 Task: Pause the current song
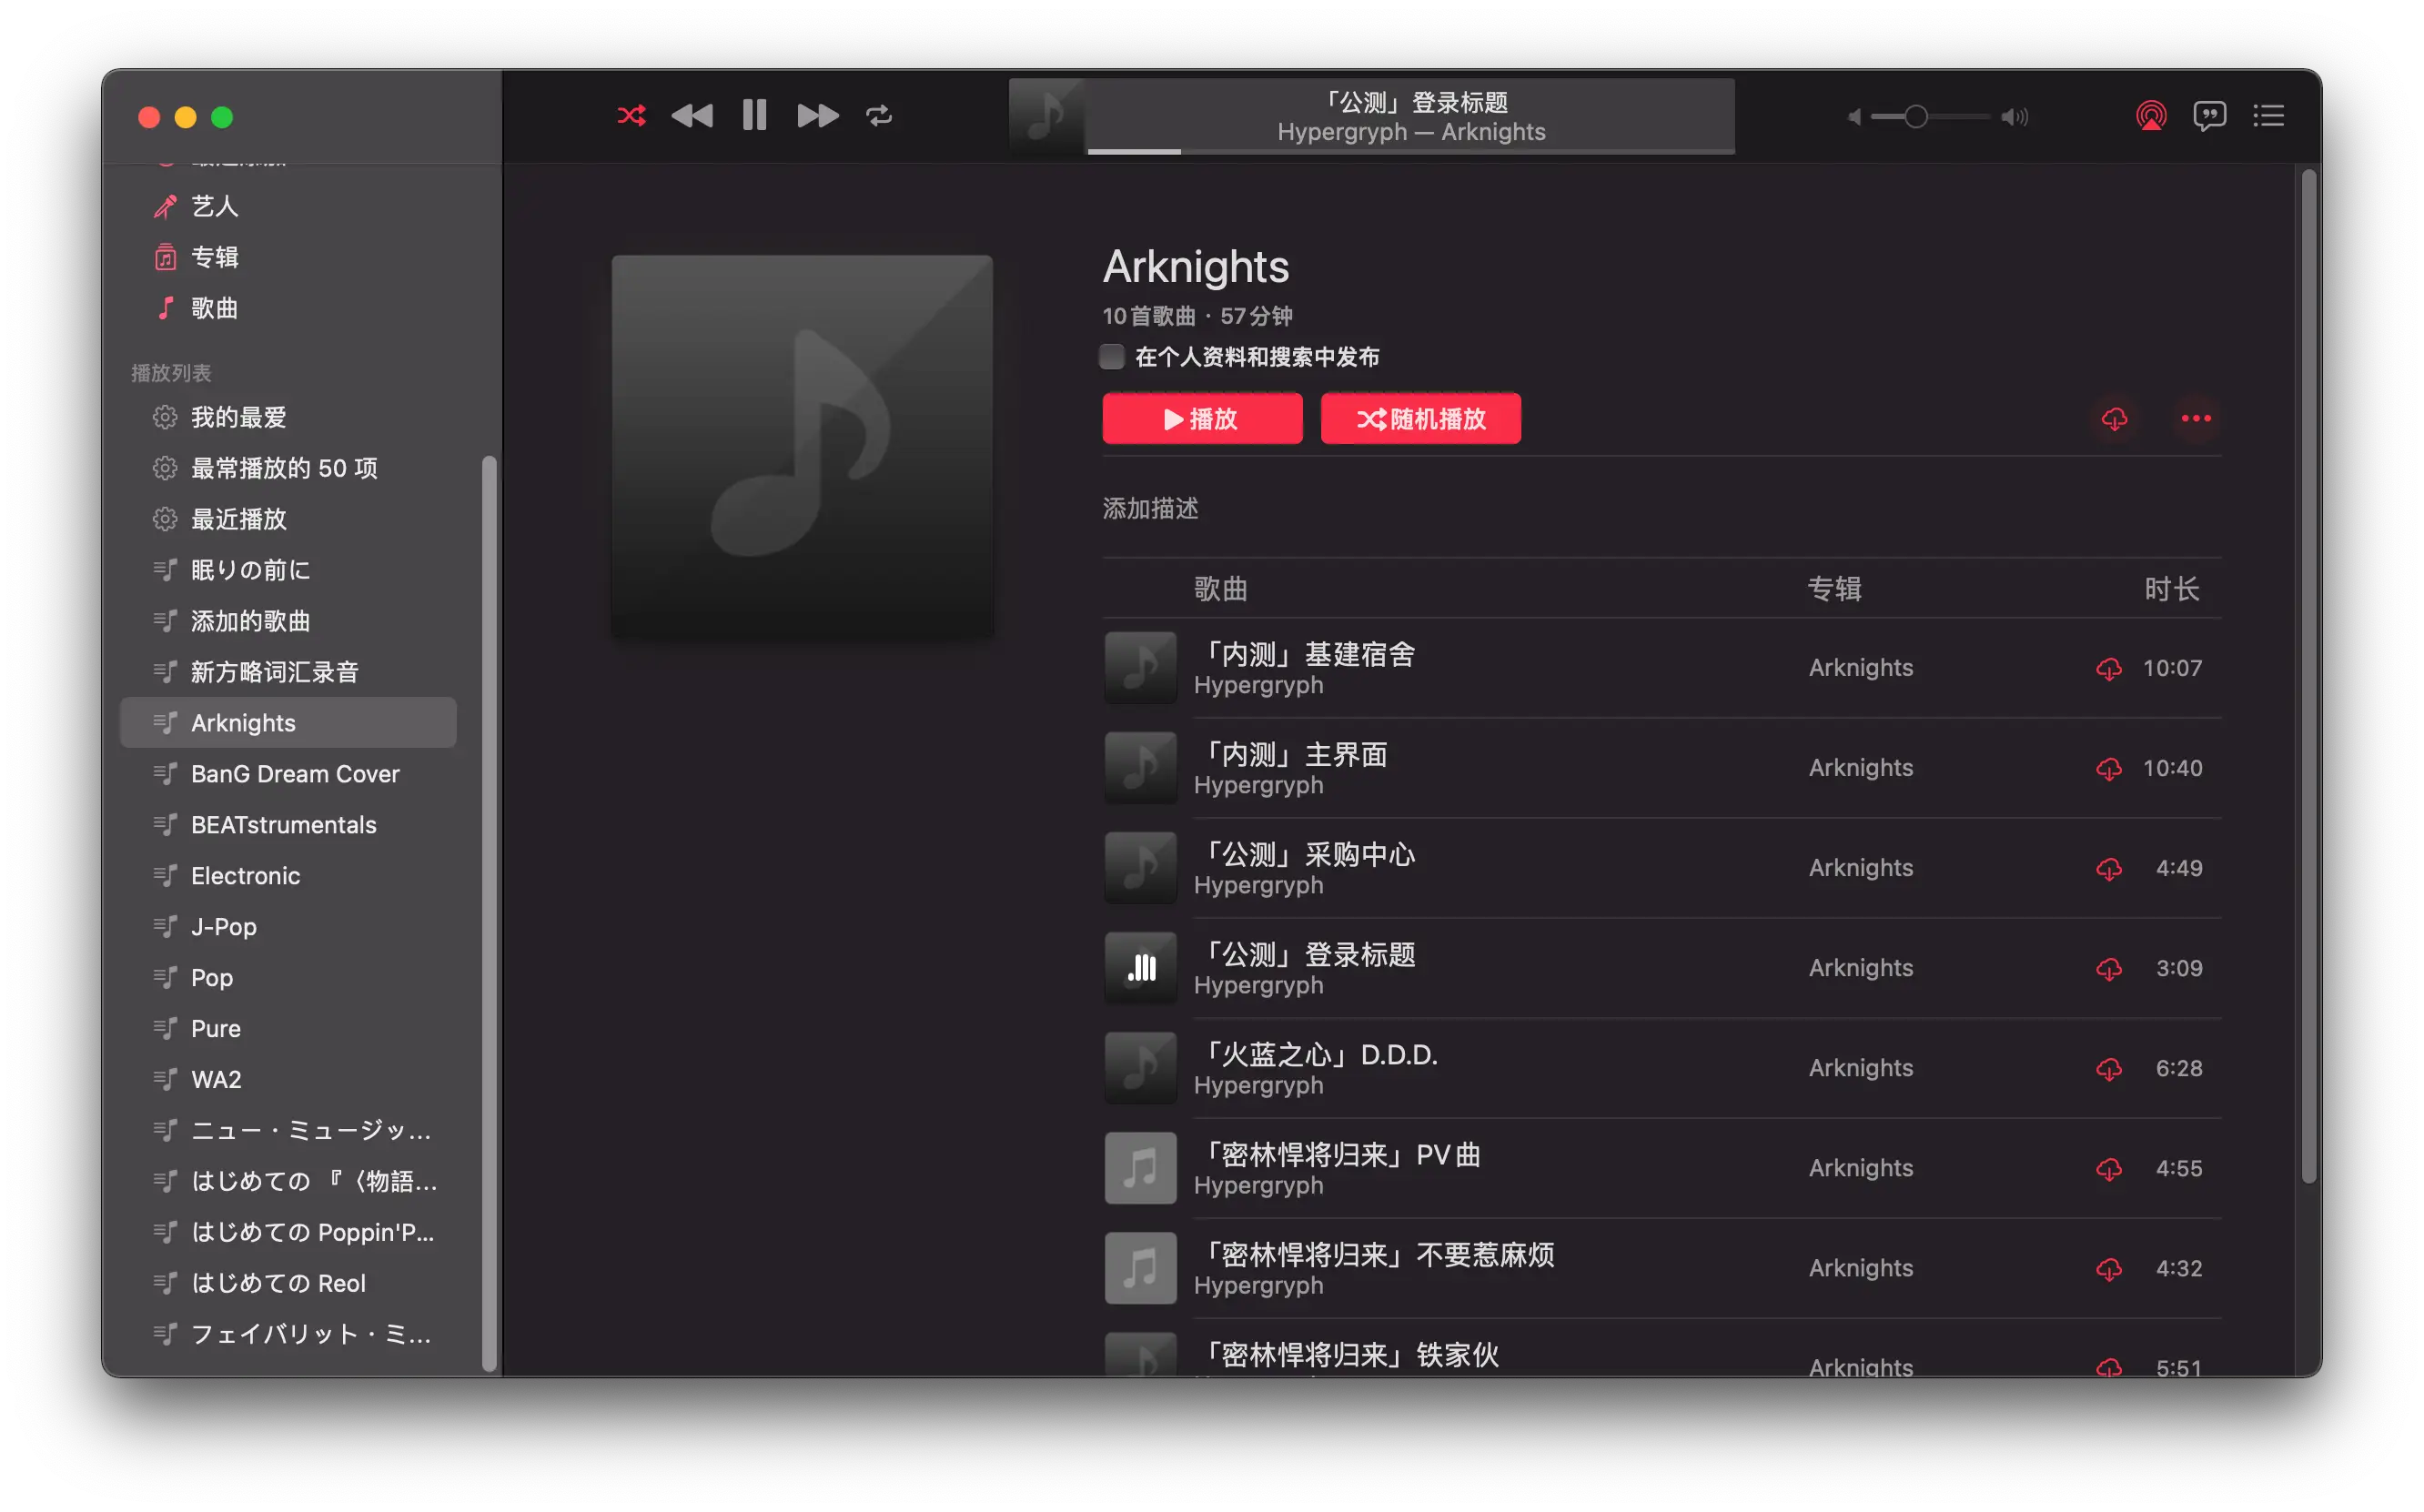755,116
